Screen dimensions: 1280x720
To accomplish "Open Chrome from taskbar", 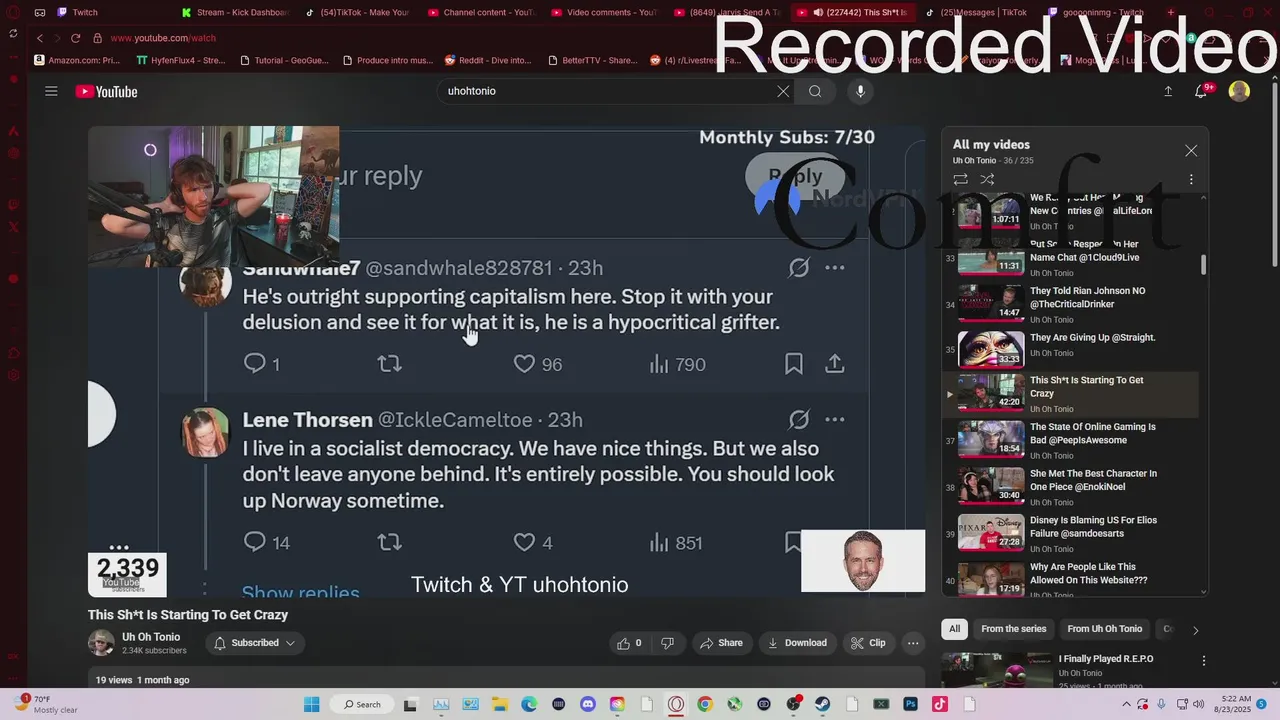I will 705,704.
